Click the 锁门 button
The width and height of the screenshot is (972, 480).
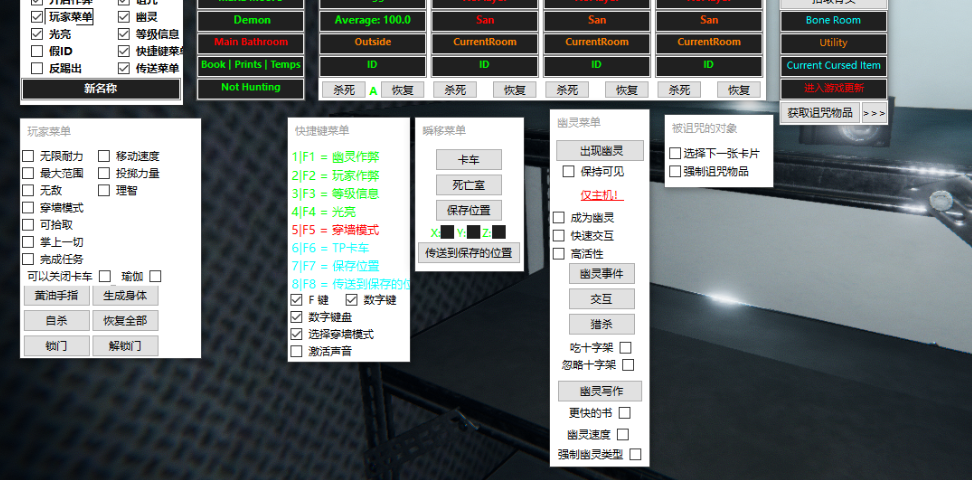point(56,346)
